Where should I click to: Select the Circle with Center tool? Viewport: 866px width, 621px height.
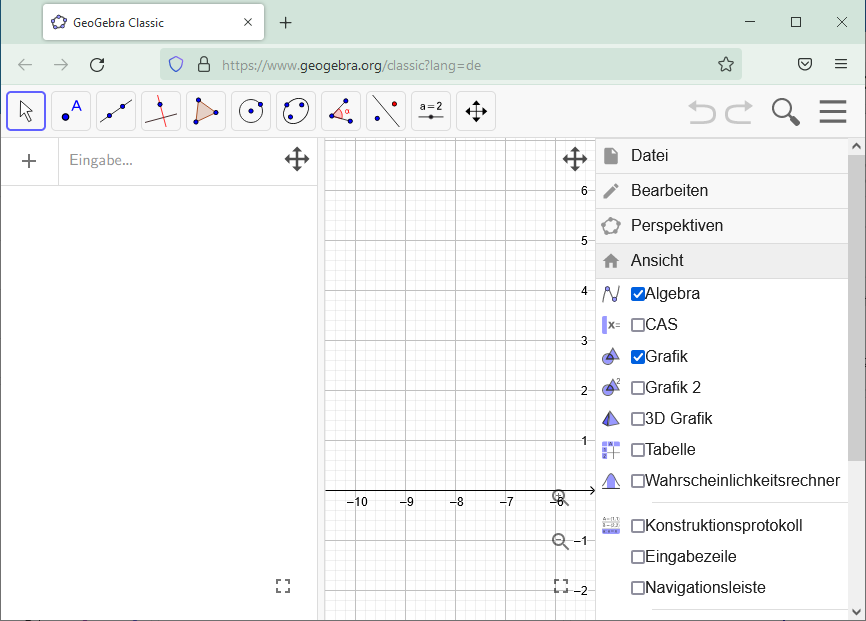click(x=250, y=111)
